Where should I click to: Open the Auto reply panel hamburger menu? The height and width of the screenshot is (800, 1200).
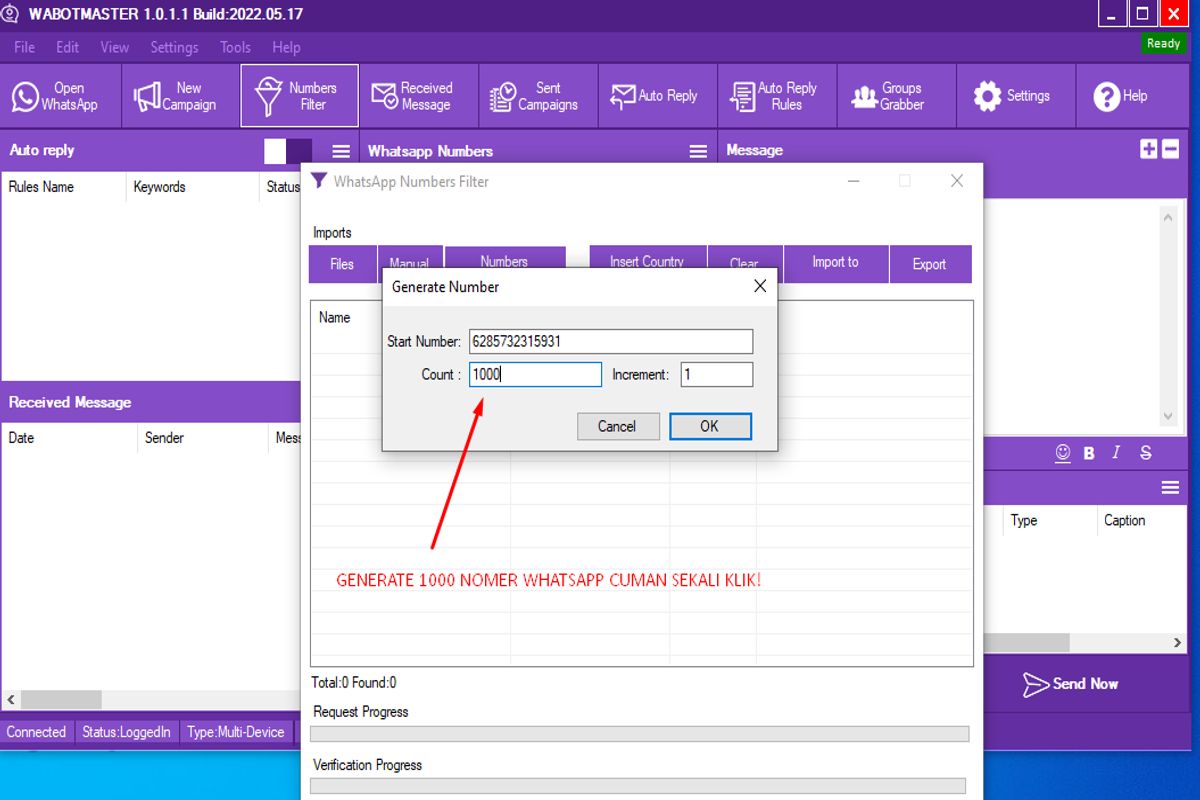[x=341, y=151]
